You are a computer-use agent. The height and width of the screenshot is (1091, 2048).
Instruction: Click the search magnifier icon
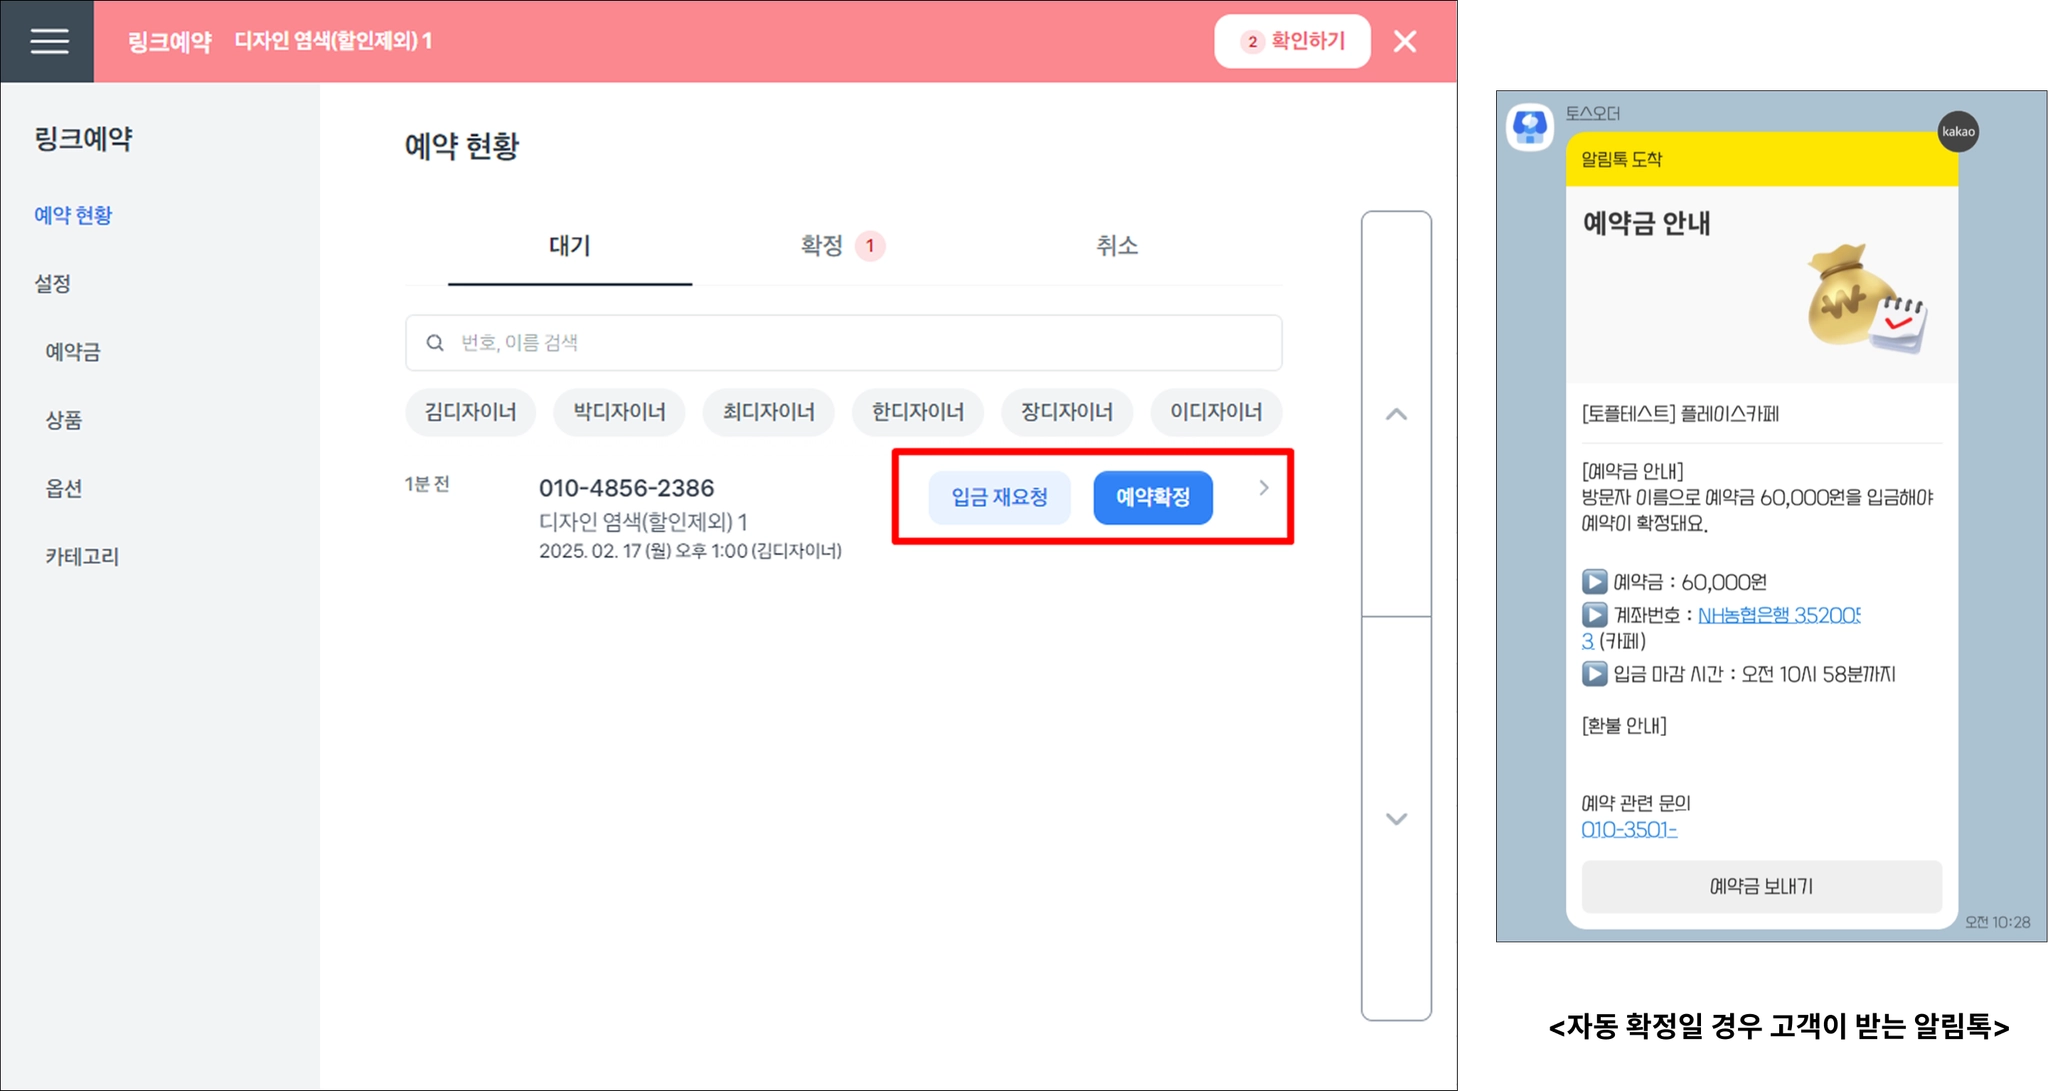(435, 343)
